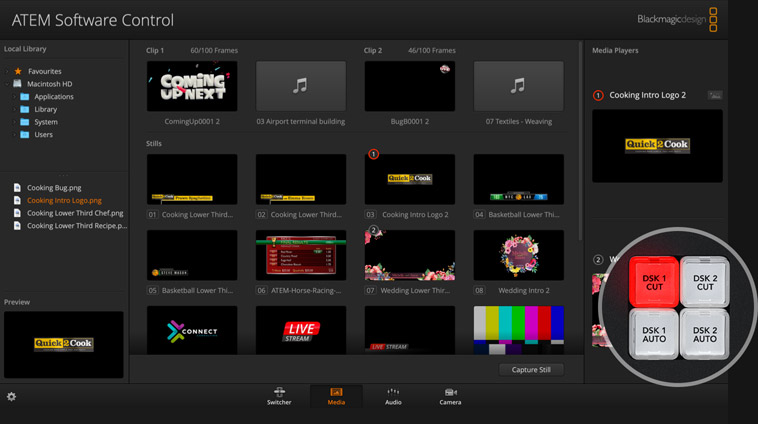Go to the Camera page
Image resolution: width=758 pixels, height=424 pixels.
point(450,396)
